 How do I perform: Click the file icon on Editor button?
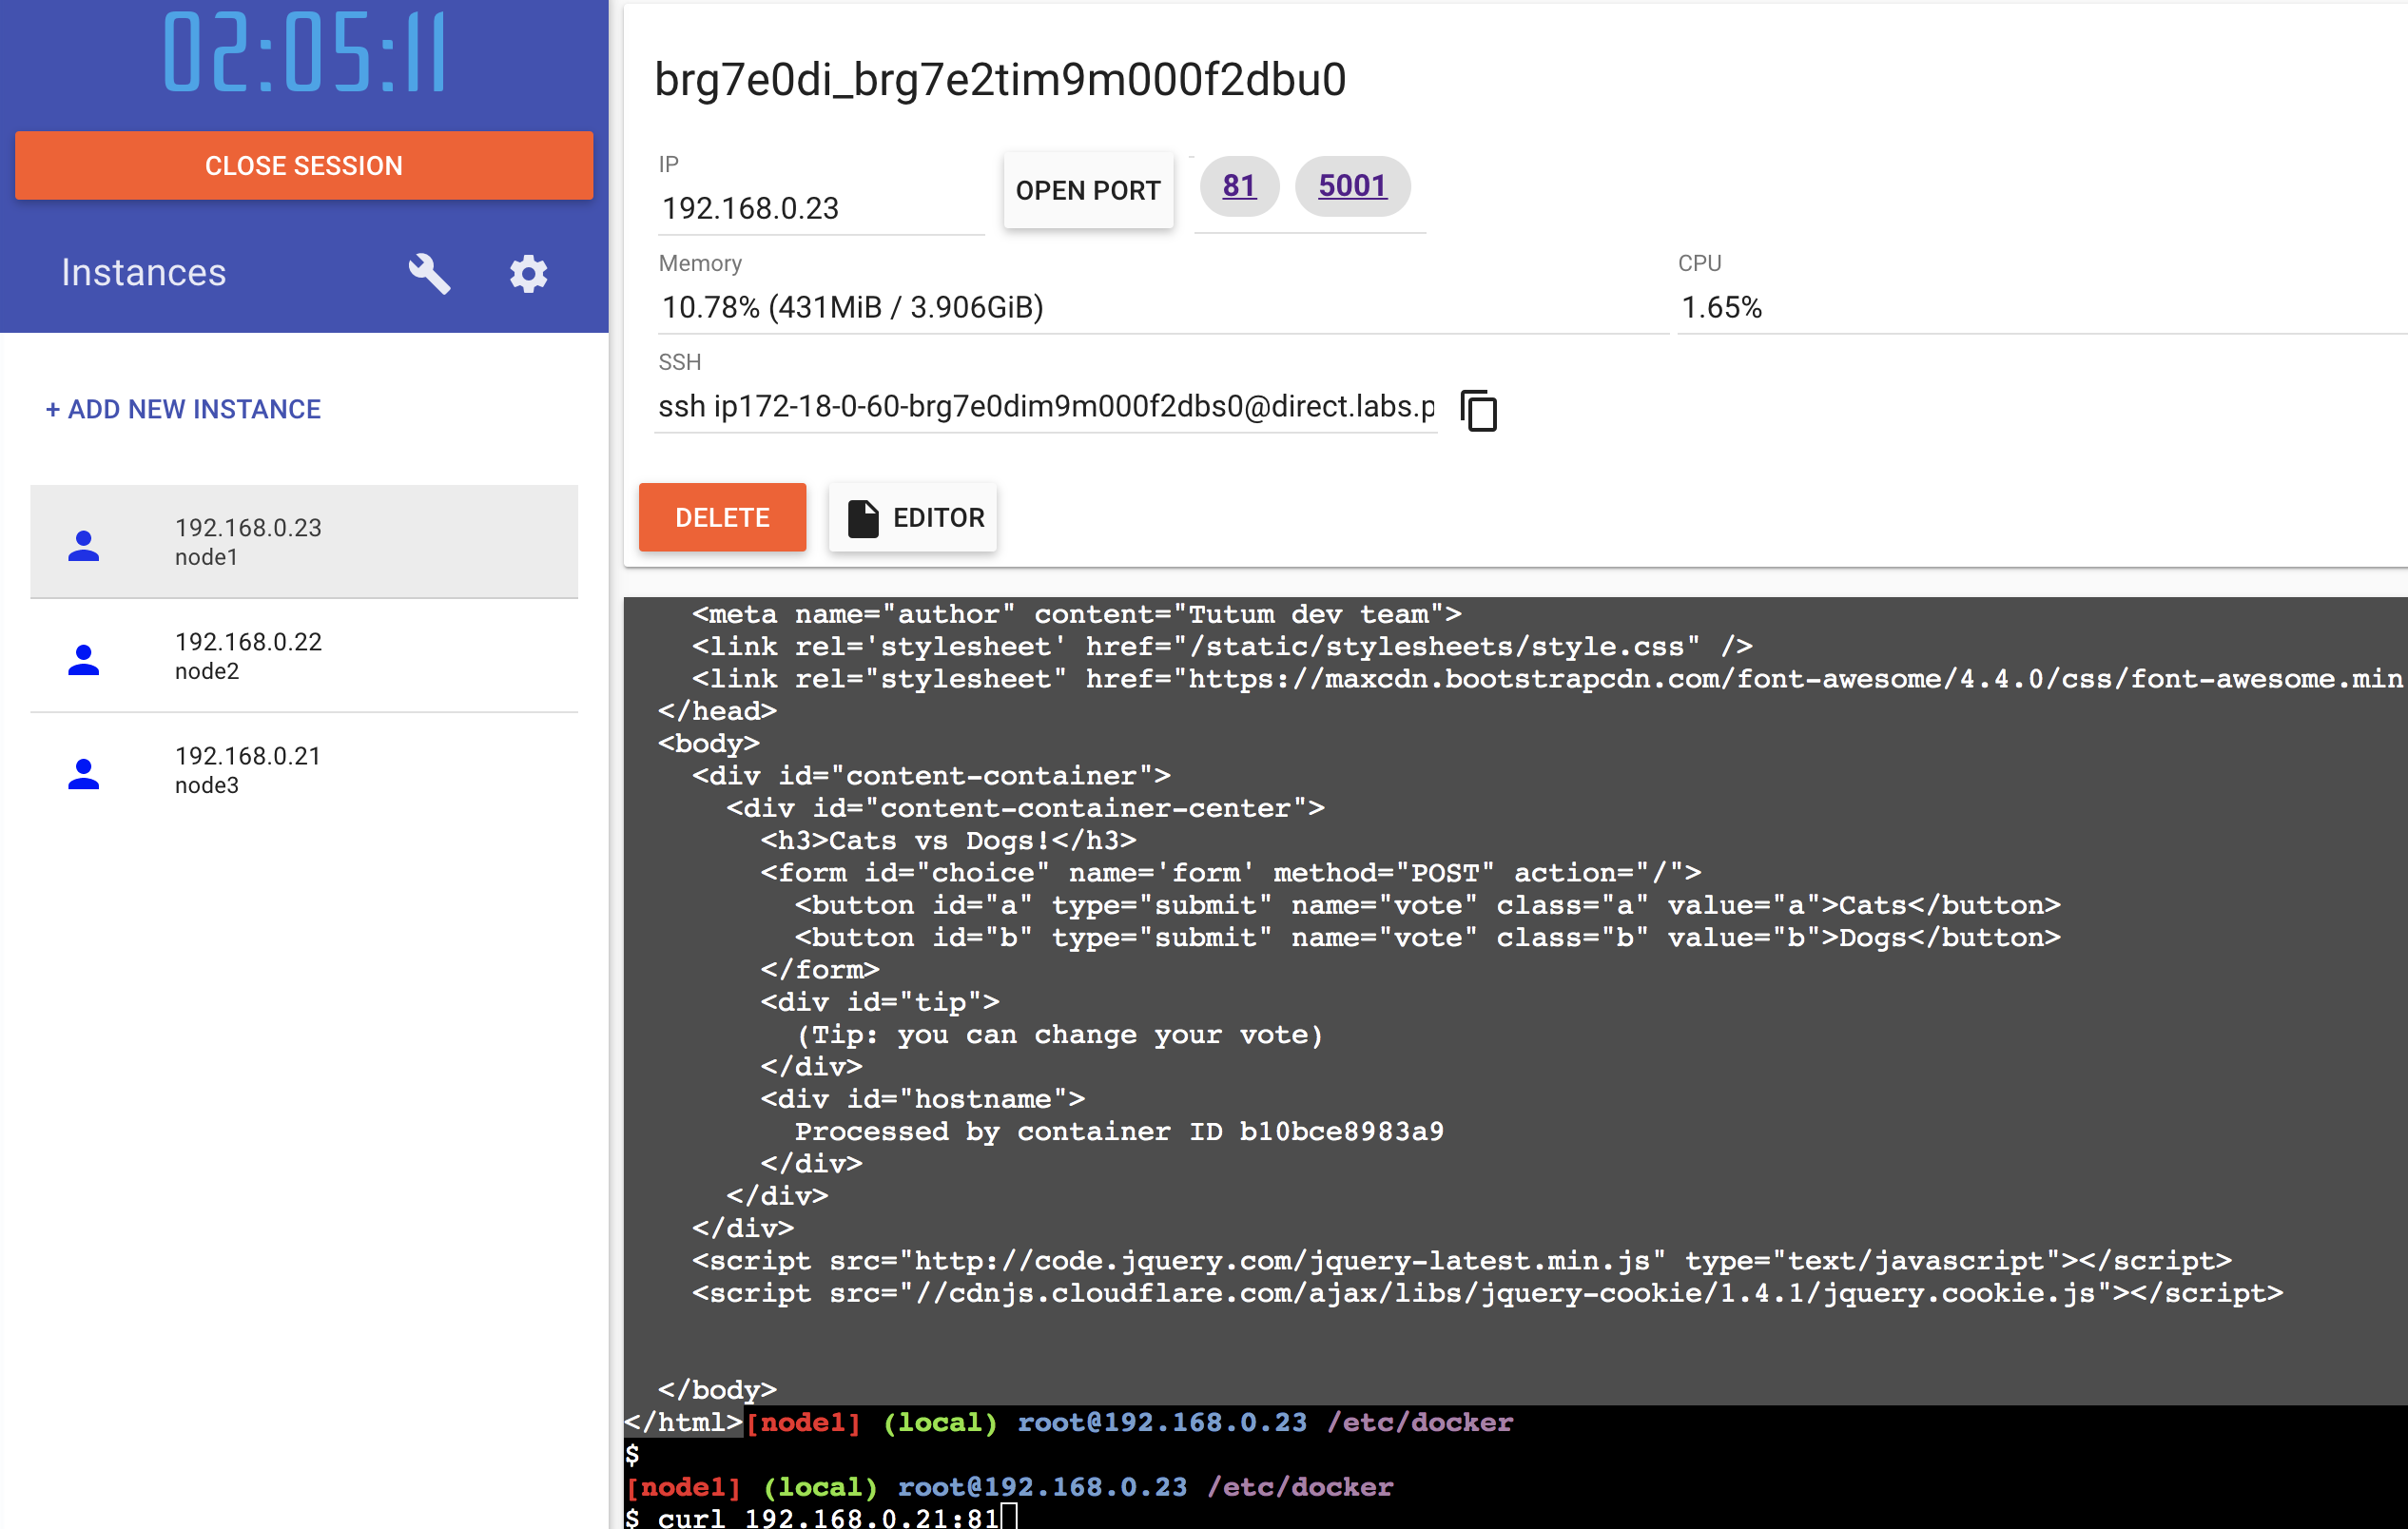pyautogui.click(x=862, y=518)
